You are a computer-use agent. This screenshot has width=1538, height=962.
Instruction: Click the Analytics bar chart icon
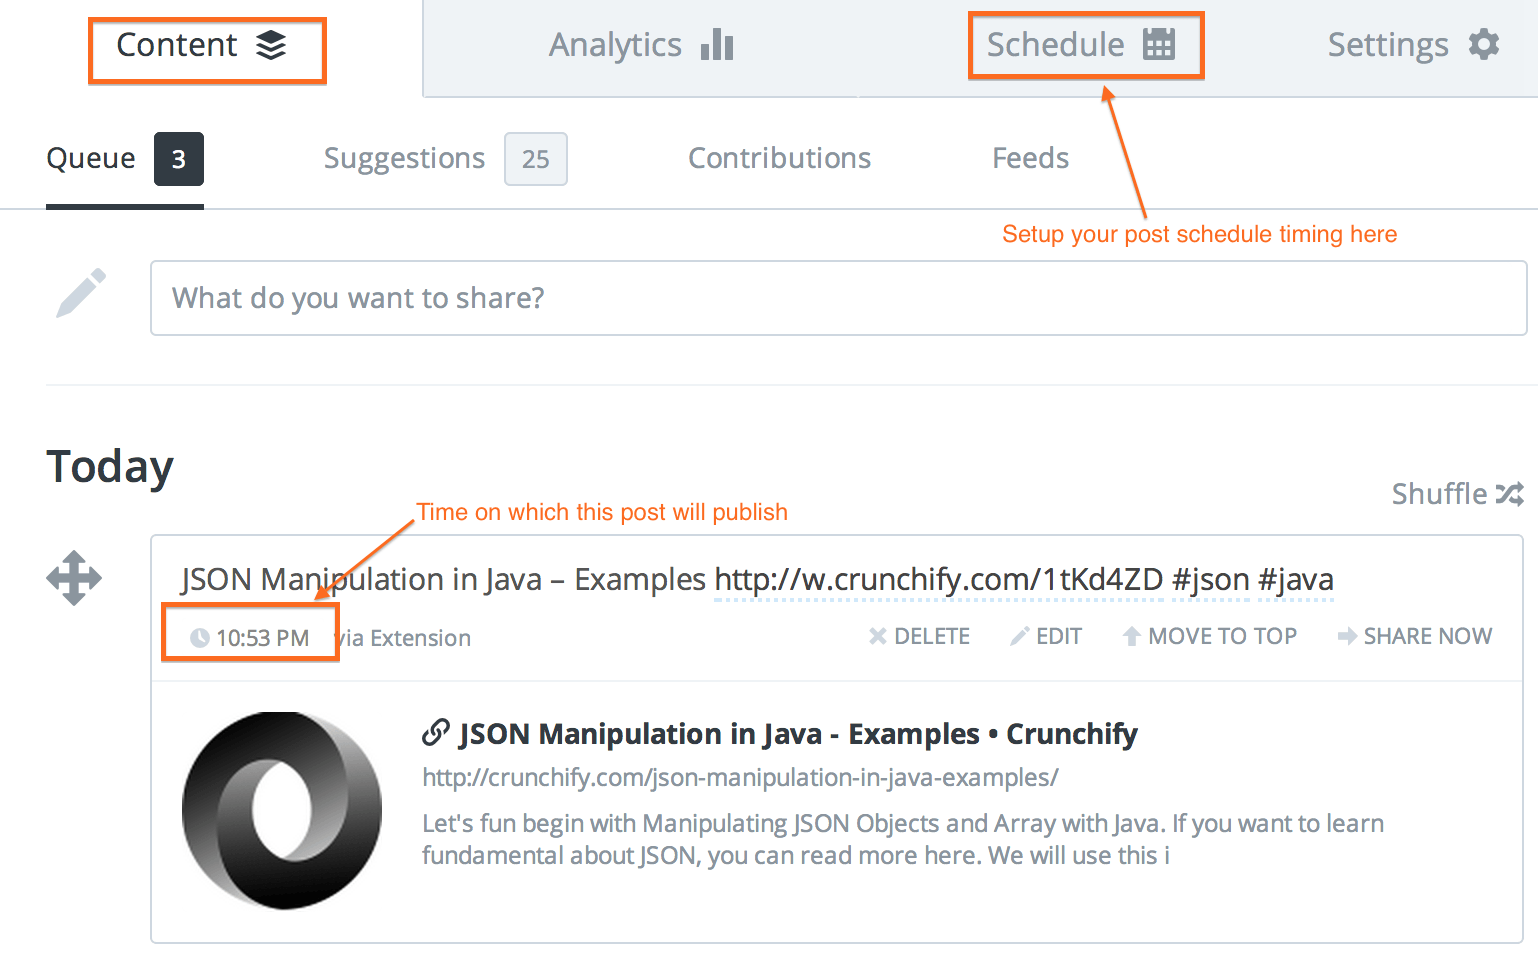(x=717, y=44)
